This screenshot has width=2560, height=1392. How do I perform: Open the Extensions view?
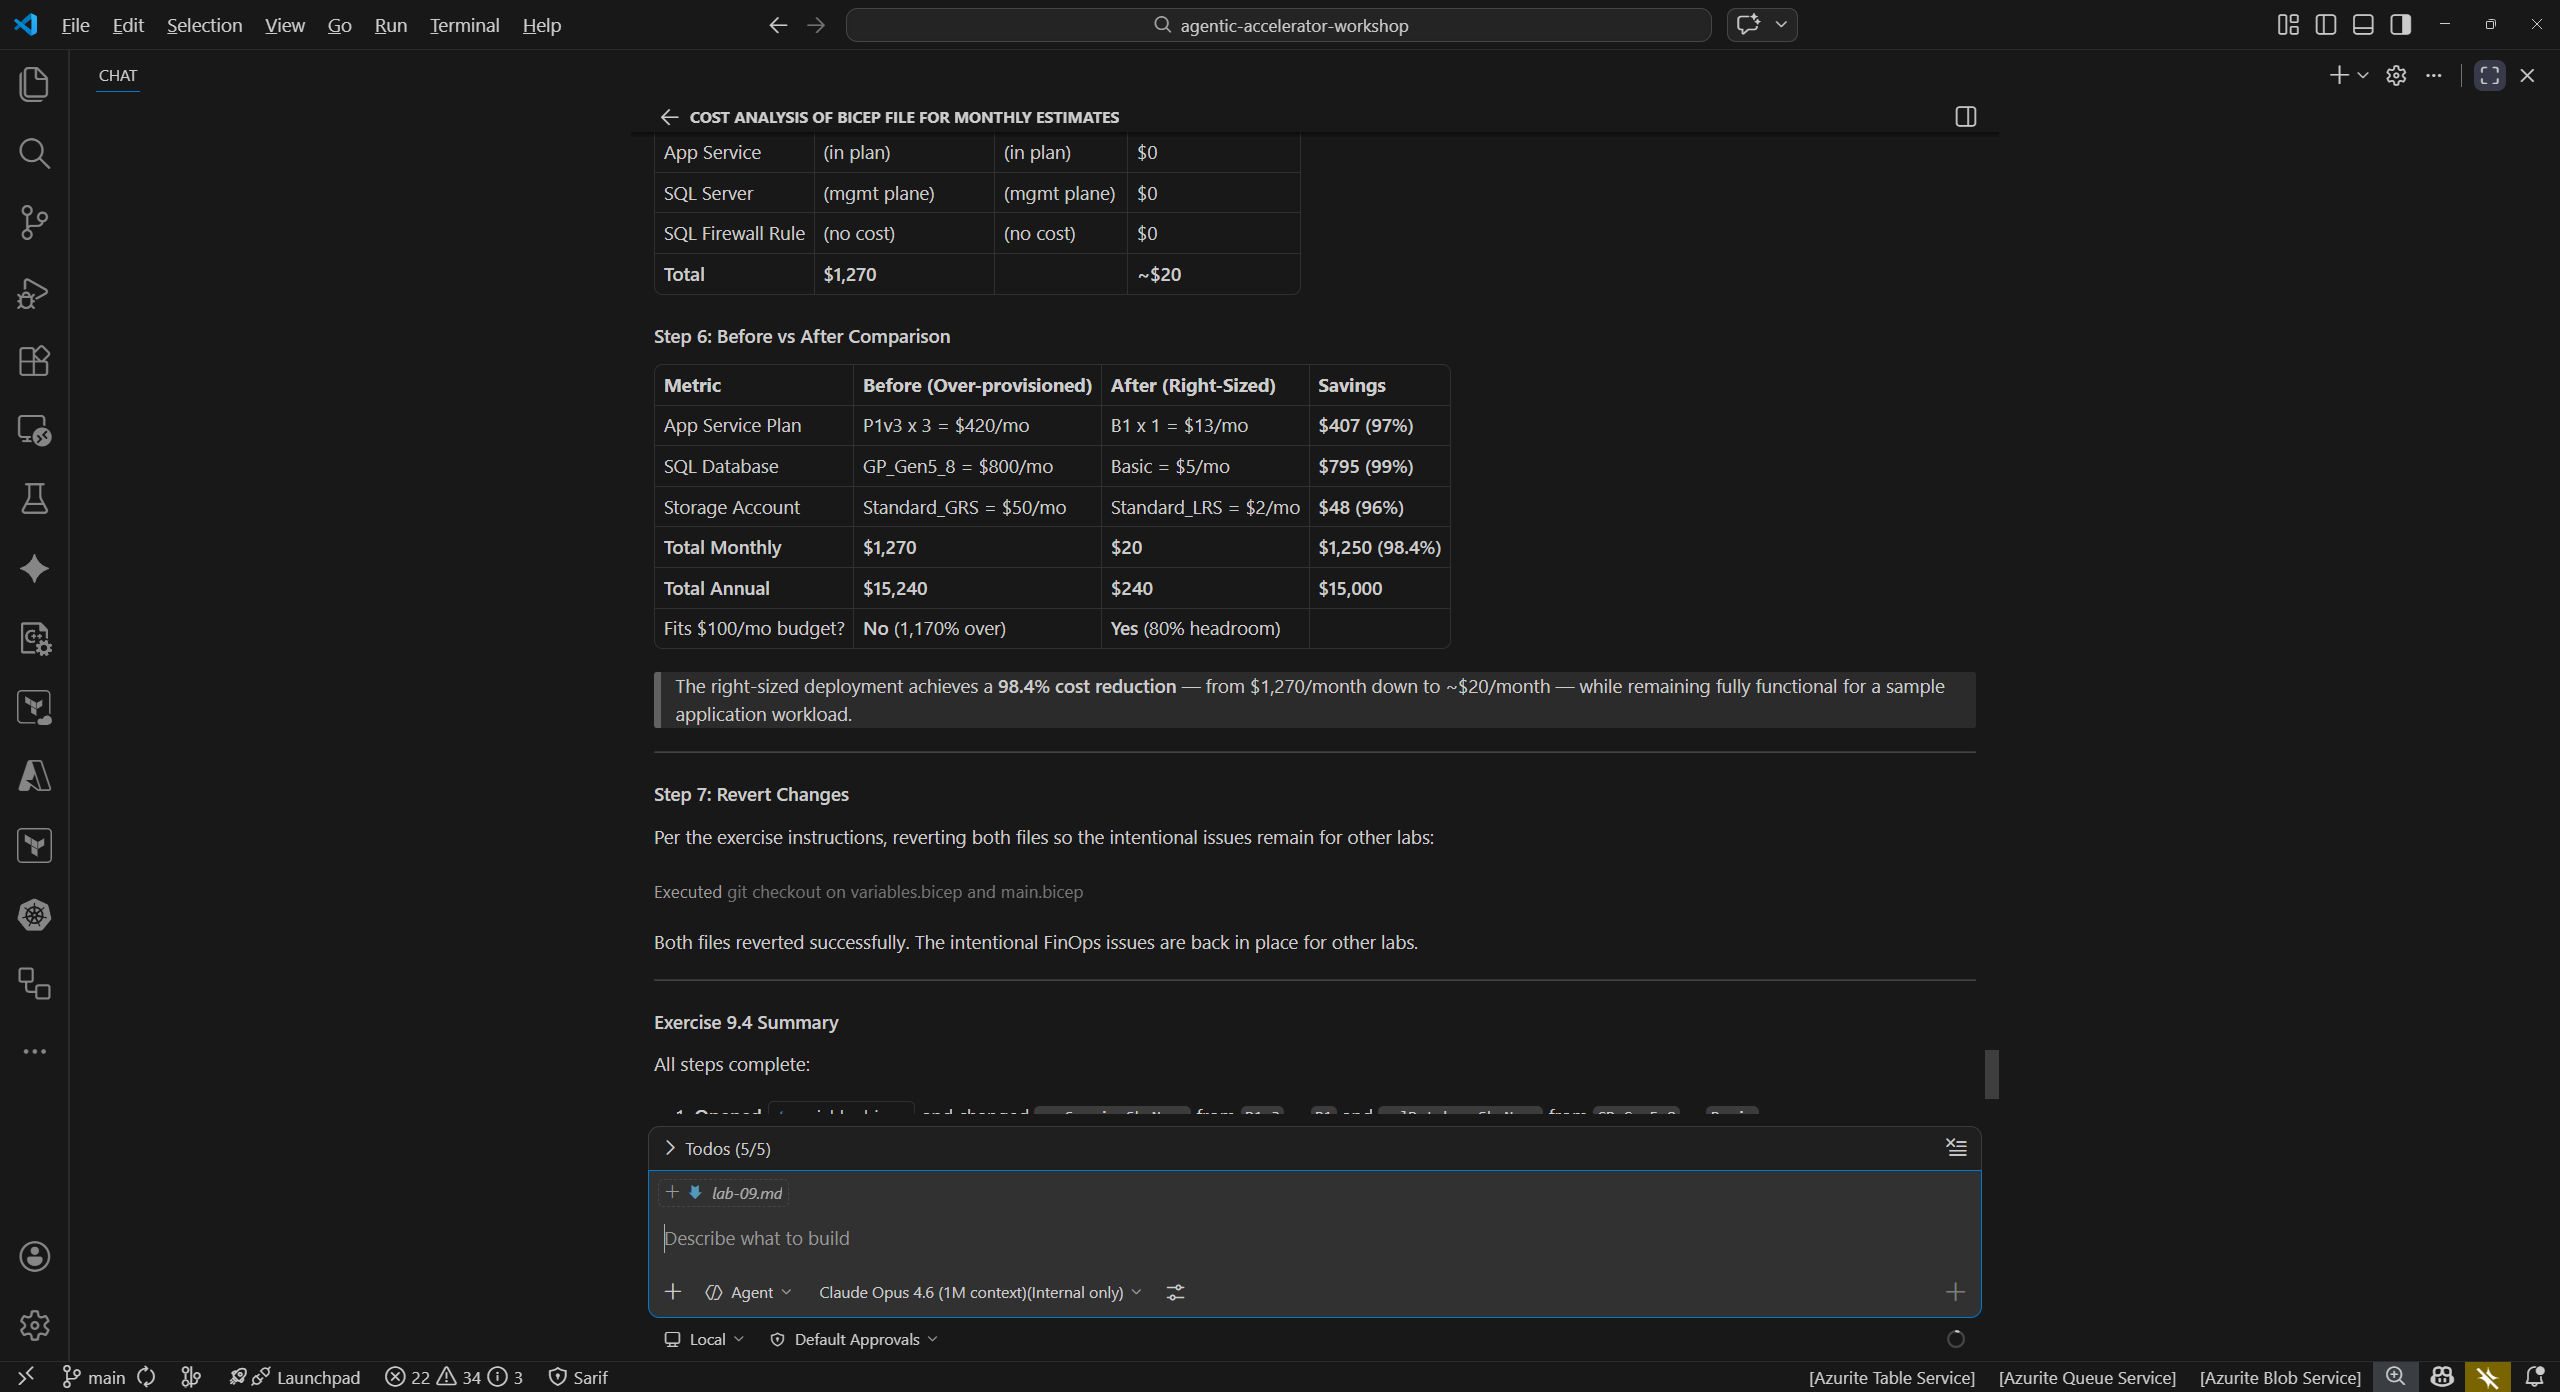point(34,361)
